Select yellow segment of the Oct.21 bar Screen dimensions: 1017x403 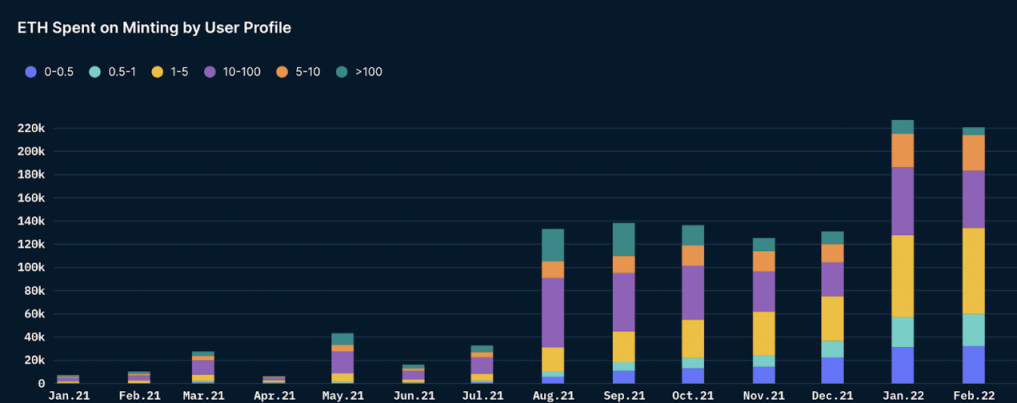point(693,338)
